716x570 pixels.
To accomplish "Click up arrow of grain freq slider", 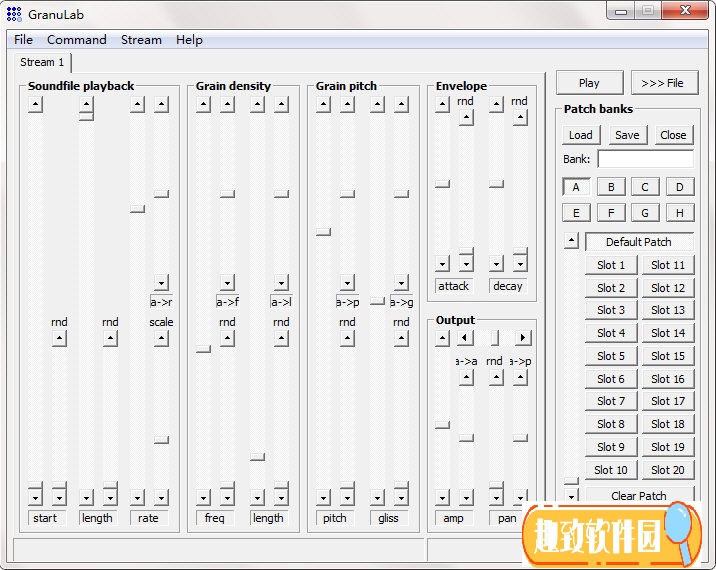I will pyautogui.click(x=203, y=105).
